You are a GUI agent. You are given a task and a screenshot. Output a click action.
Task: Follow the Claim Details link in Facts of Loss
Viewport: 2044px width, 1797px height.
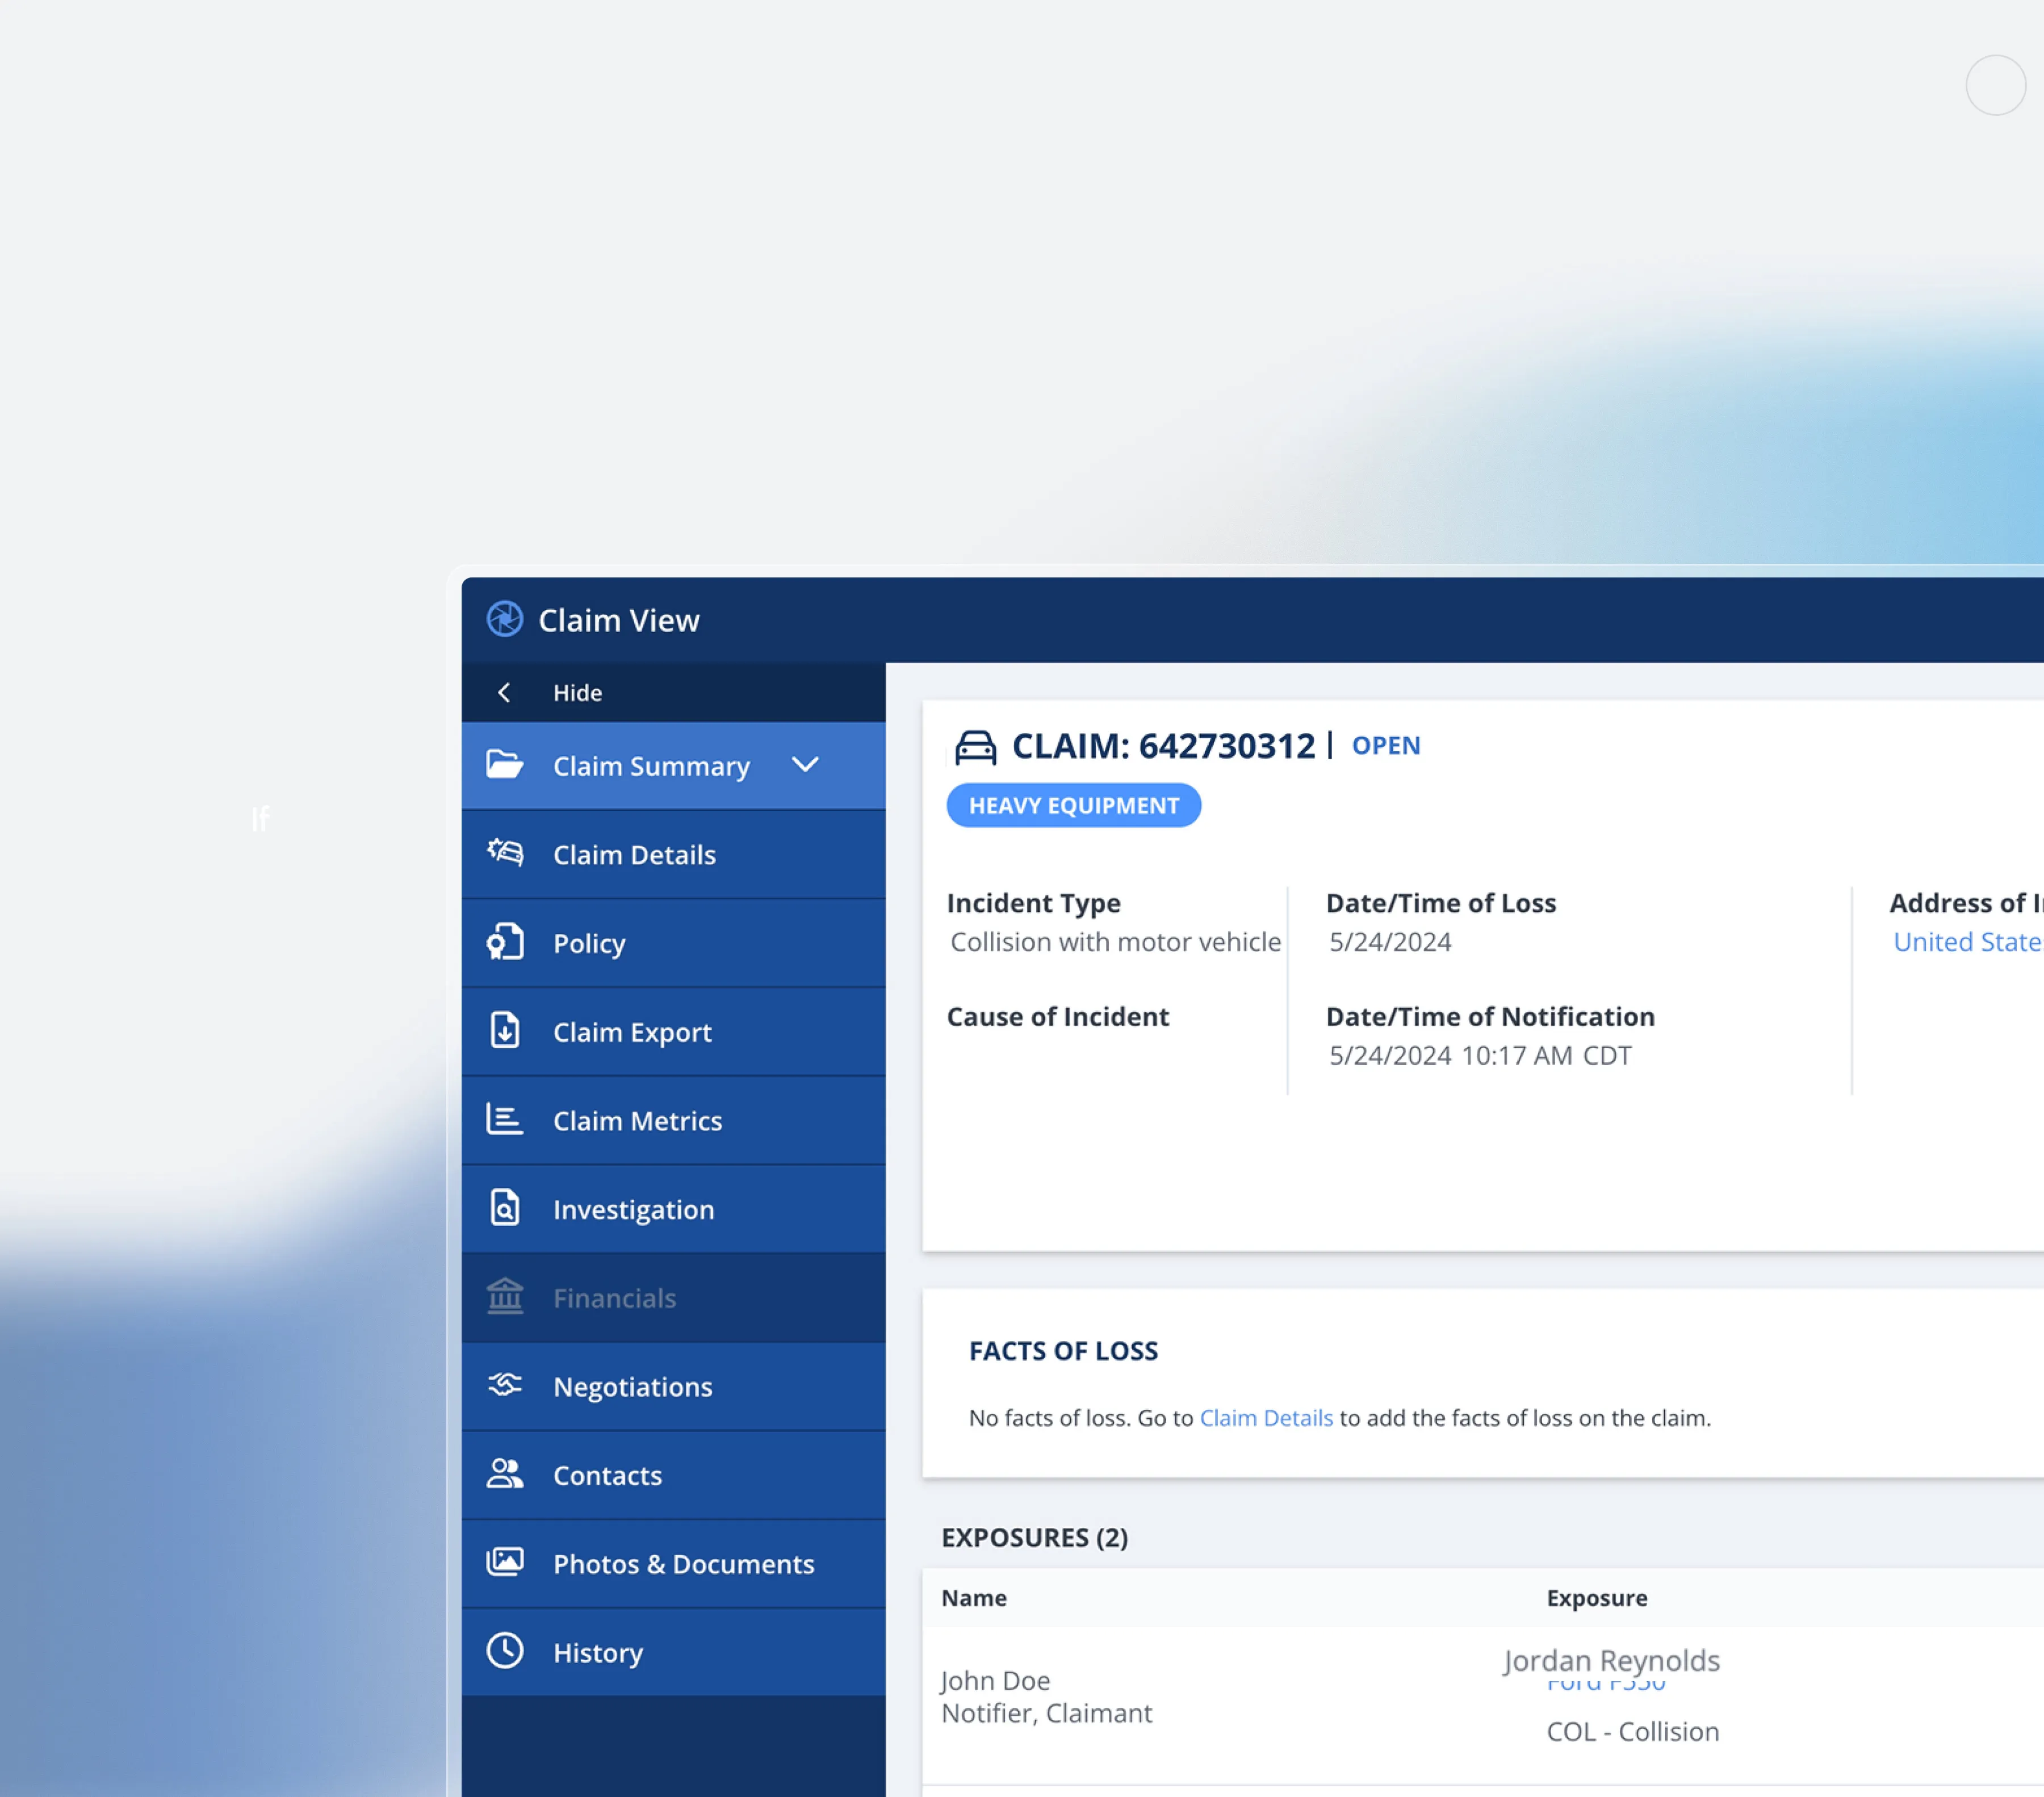point(1265,1418)
